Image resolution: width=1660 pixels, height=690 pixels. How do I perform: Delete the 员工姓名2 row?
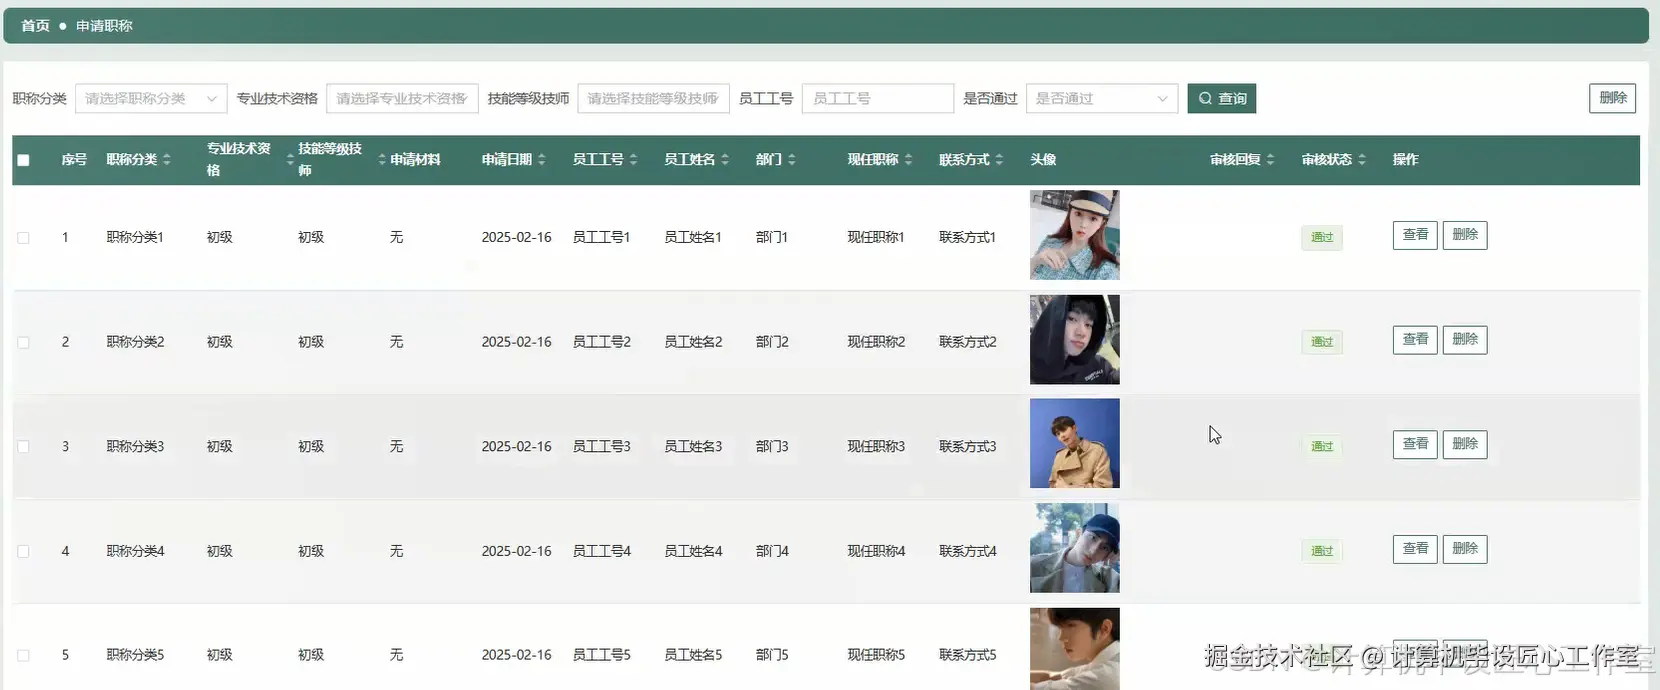(x=1465, y=340)
